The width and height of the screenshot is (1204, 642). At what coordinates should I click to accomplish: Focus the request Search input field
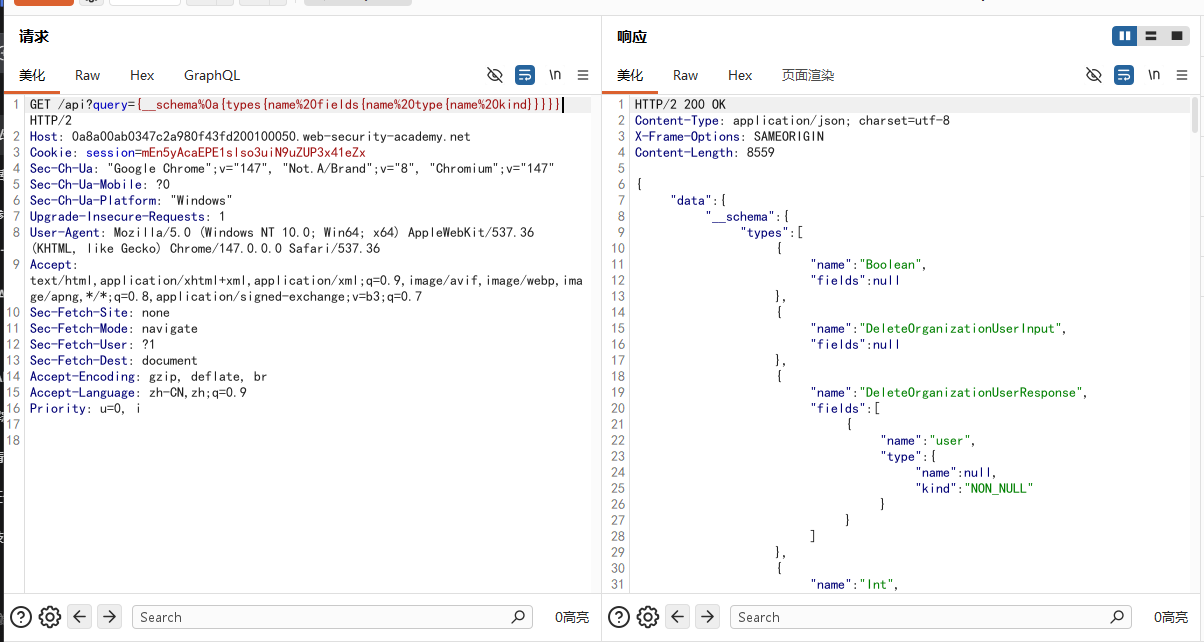coord(332,617)
